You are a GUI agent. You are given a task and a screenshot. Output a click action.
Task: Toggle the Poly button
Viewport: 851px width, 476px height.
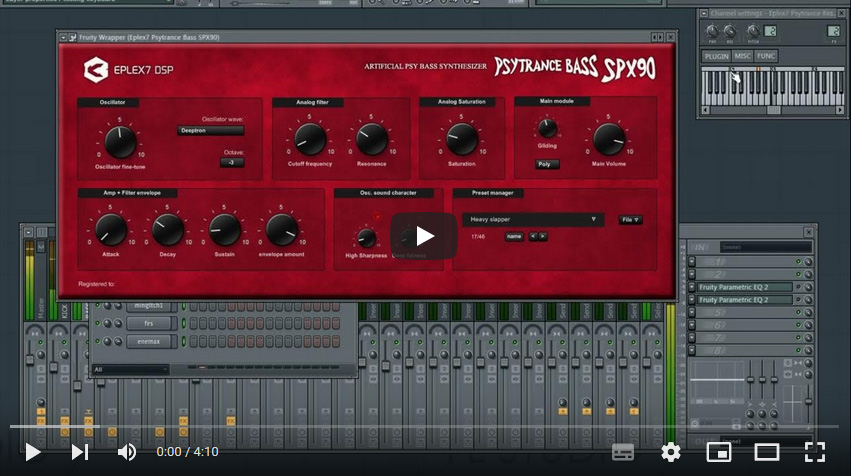(547, 164)
